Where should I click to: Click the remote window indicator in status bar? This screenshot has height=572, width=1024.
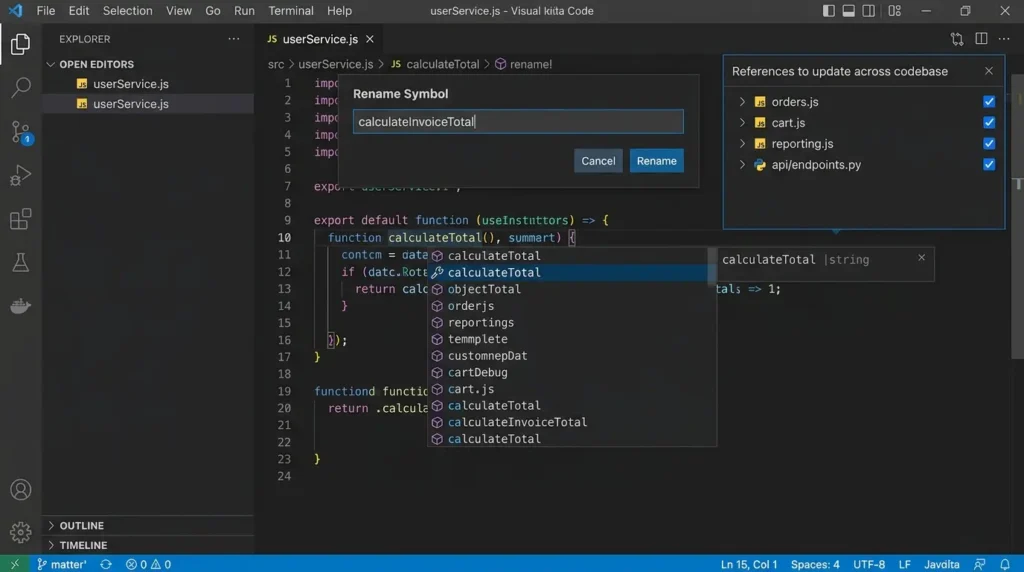click(14, 564)
